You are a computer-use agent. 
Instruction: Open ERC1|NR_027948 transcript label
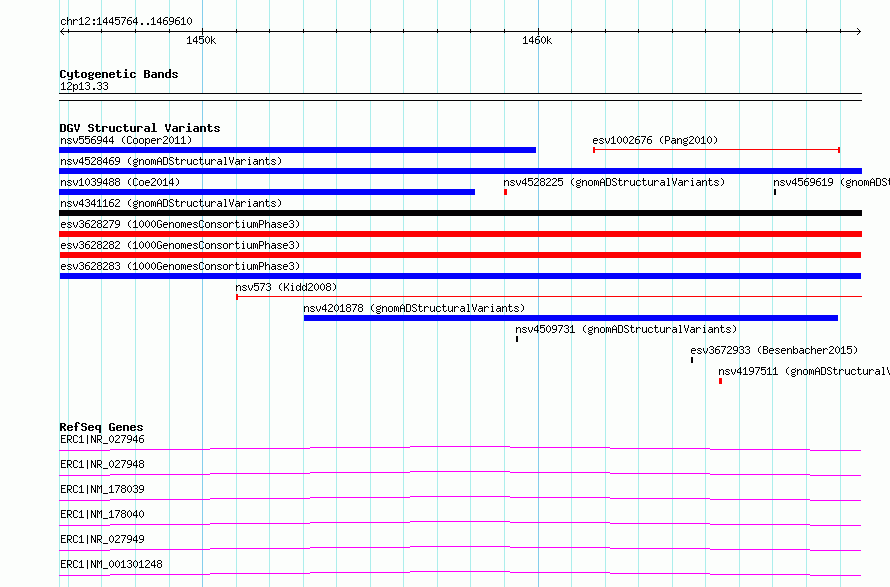(102, 464)
